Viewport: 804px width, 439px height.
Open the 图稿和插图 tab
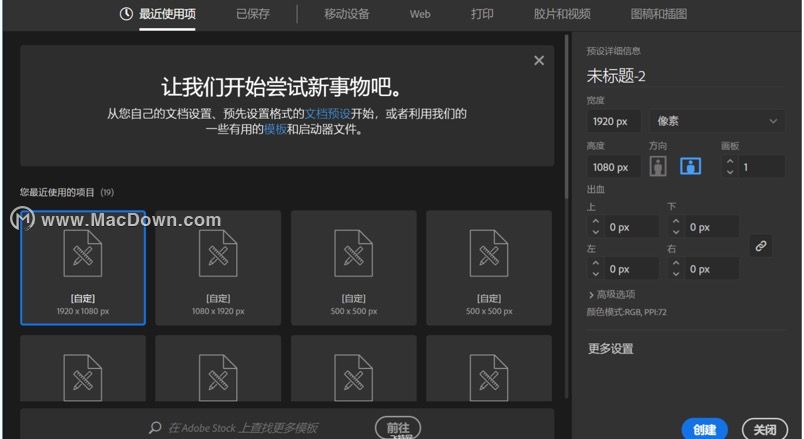659,14
